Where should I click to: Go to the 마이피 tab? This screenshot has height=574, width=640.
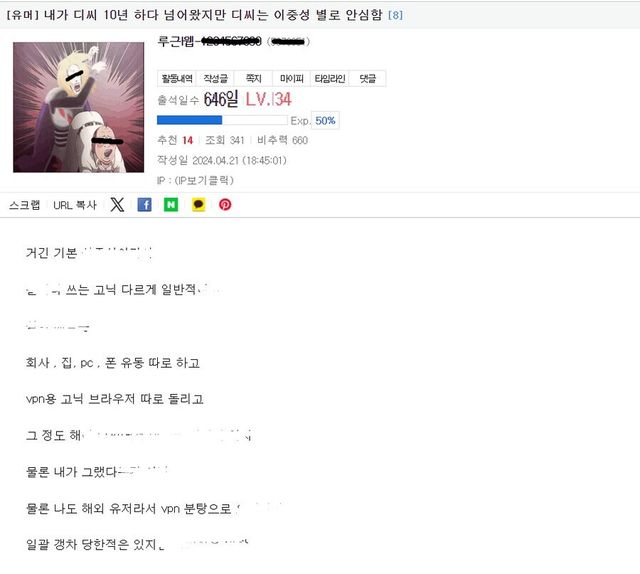click(x=291, y=78)
